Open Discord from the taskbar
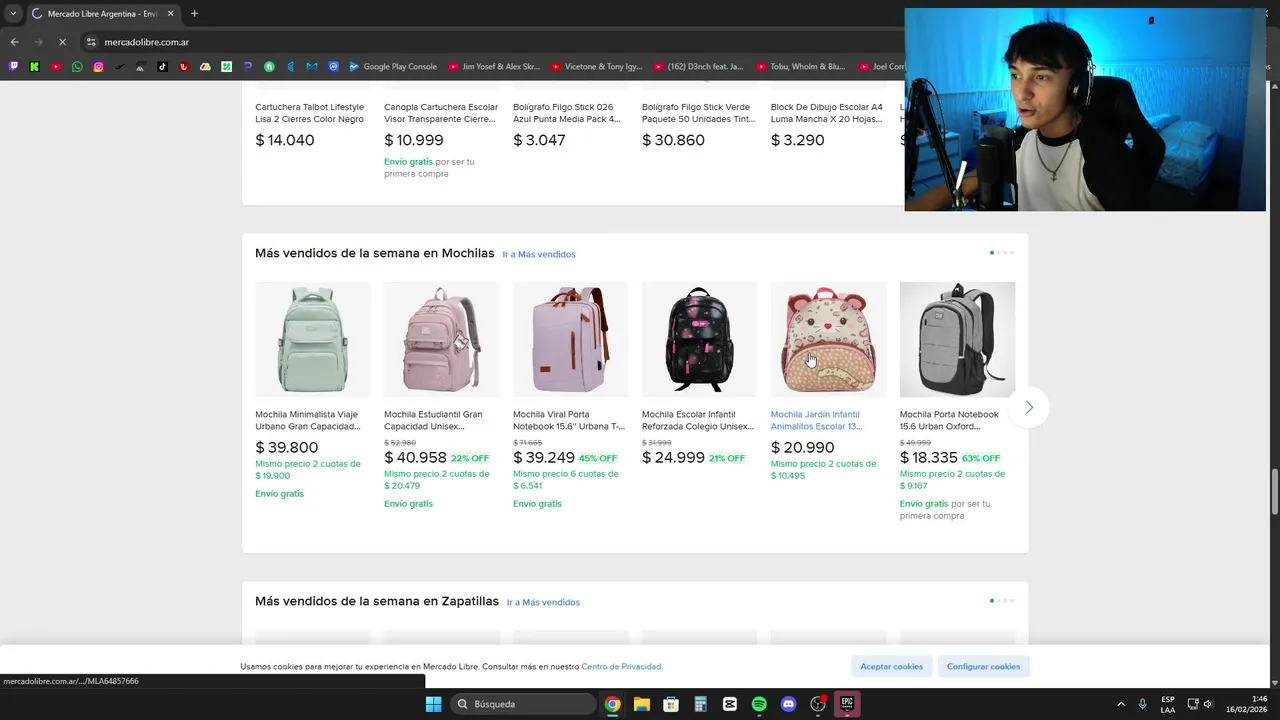 click(x=788, y=704)
